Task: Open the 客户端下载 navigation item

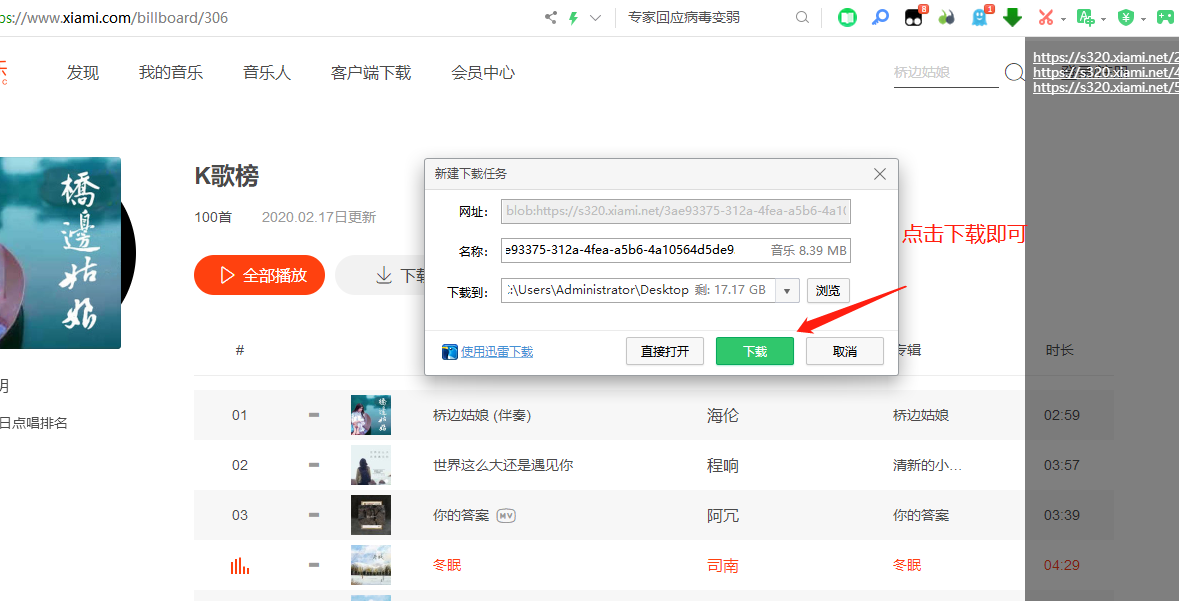Action: pyautogui.click(x=371, y=73)
